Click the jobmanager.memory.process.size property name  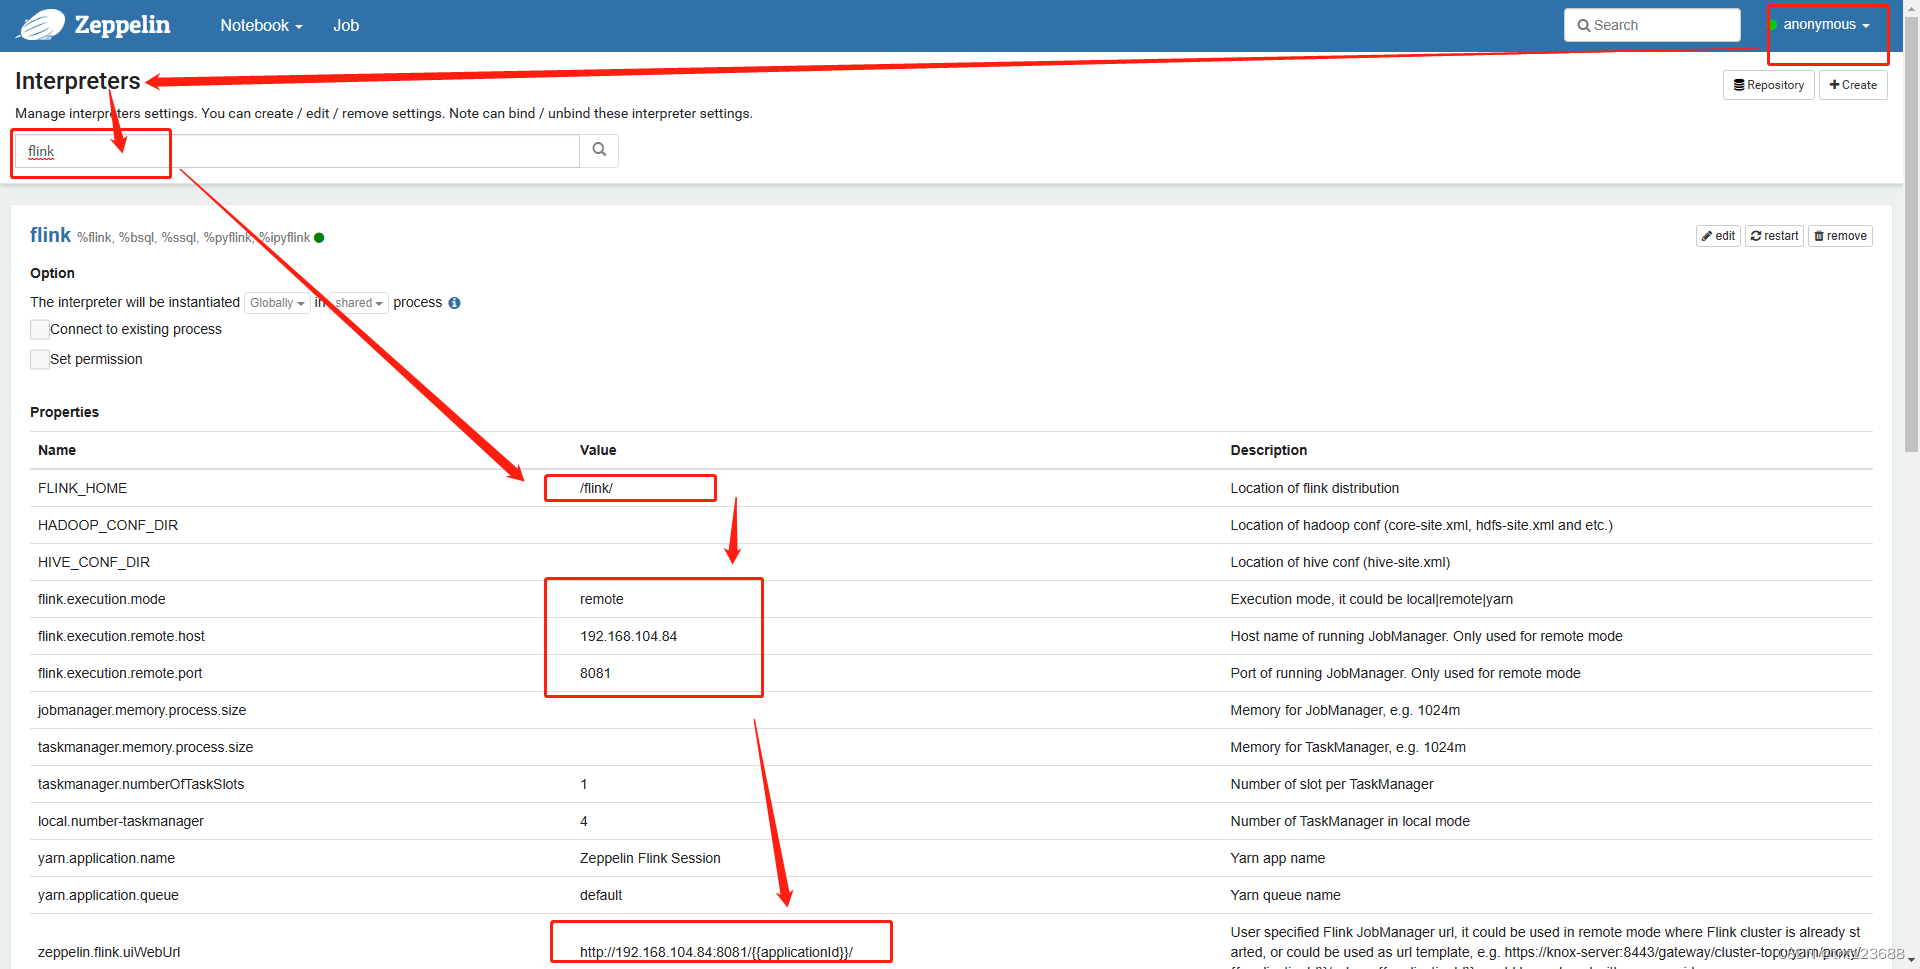click(x=142, y=710)
